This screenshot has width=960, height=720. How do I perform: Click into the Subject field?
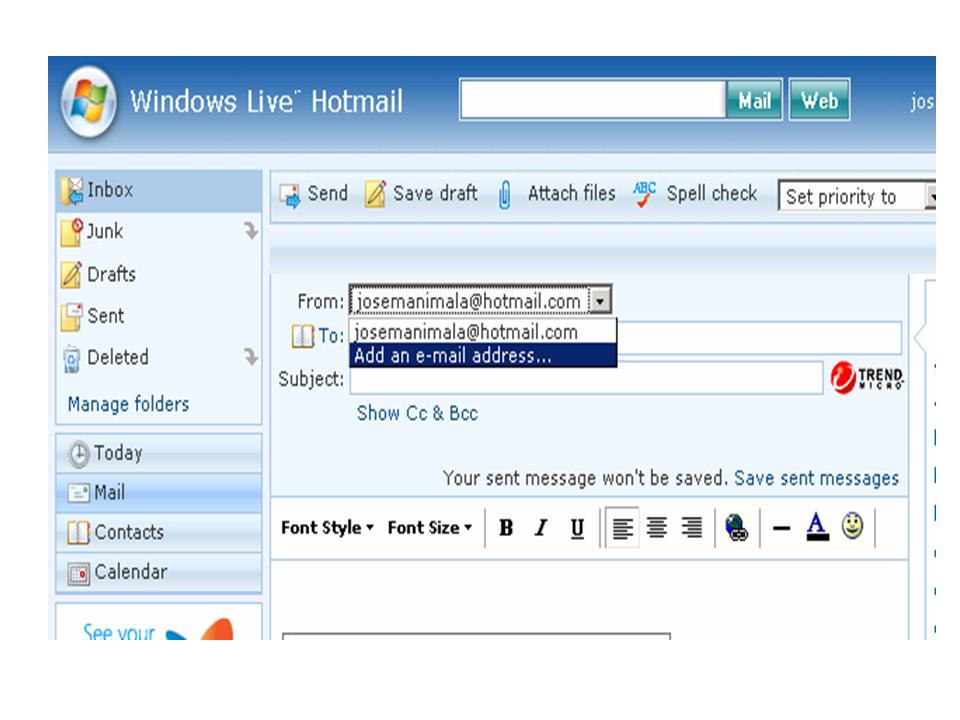click(586, 378)
